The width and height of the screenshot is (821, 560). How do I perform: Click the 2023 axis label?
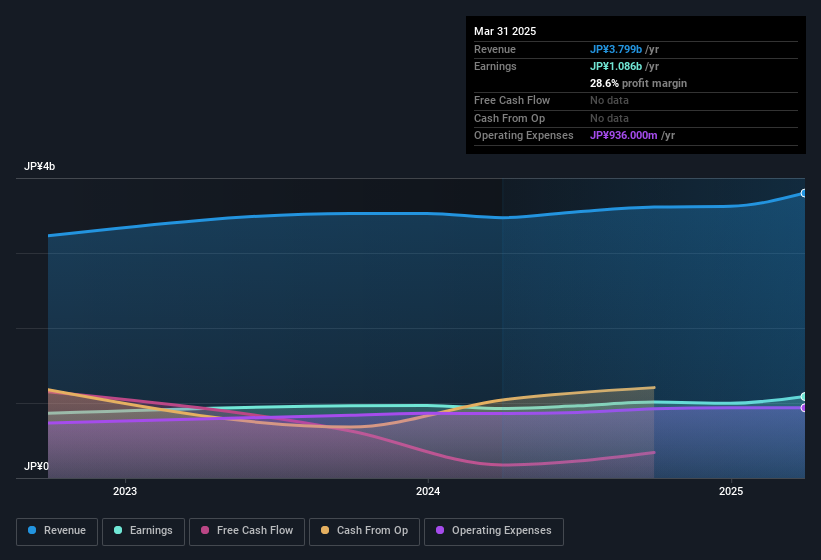125,491
